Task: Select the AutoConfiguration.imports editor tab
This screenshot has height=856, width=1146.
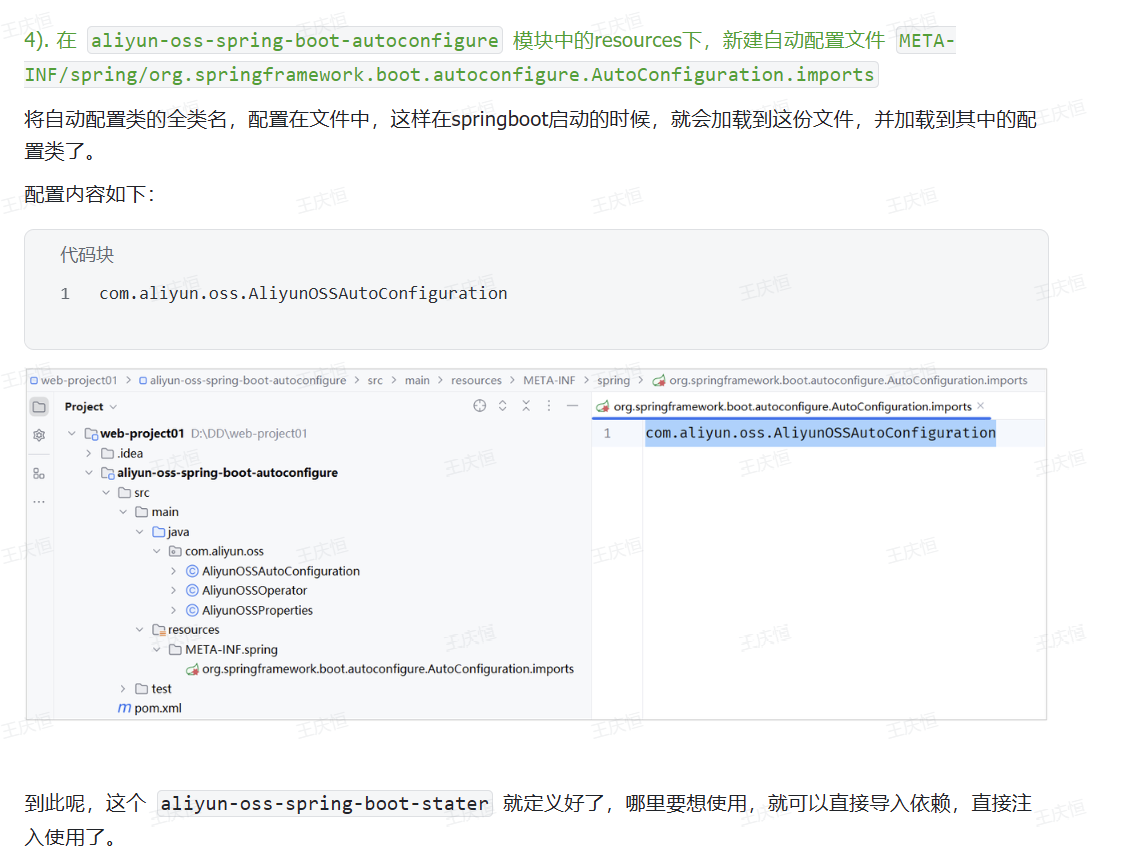Action: click(x=791, y=407)
